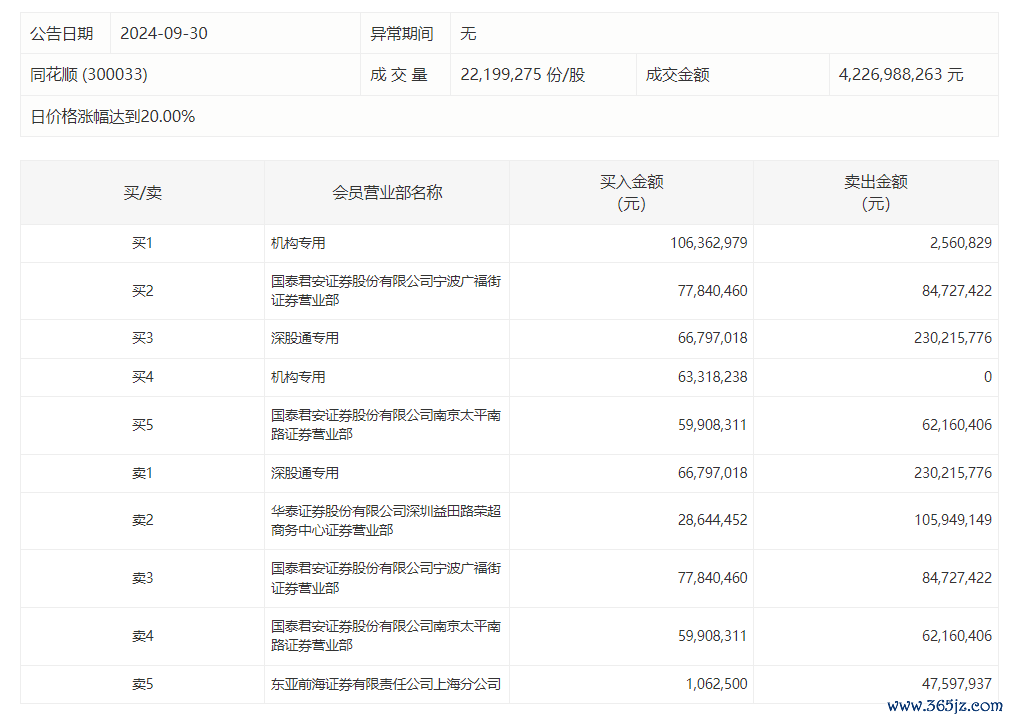The width and height of the screenshot is (1010, 721).
Task: Select turnover amount 4,226,988,263 元
Action: 900,75
